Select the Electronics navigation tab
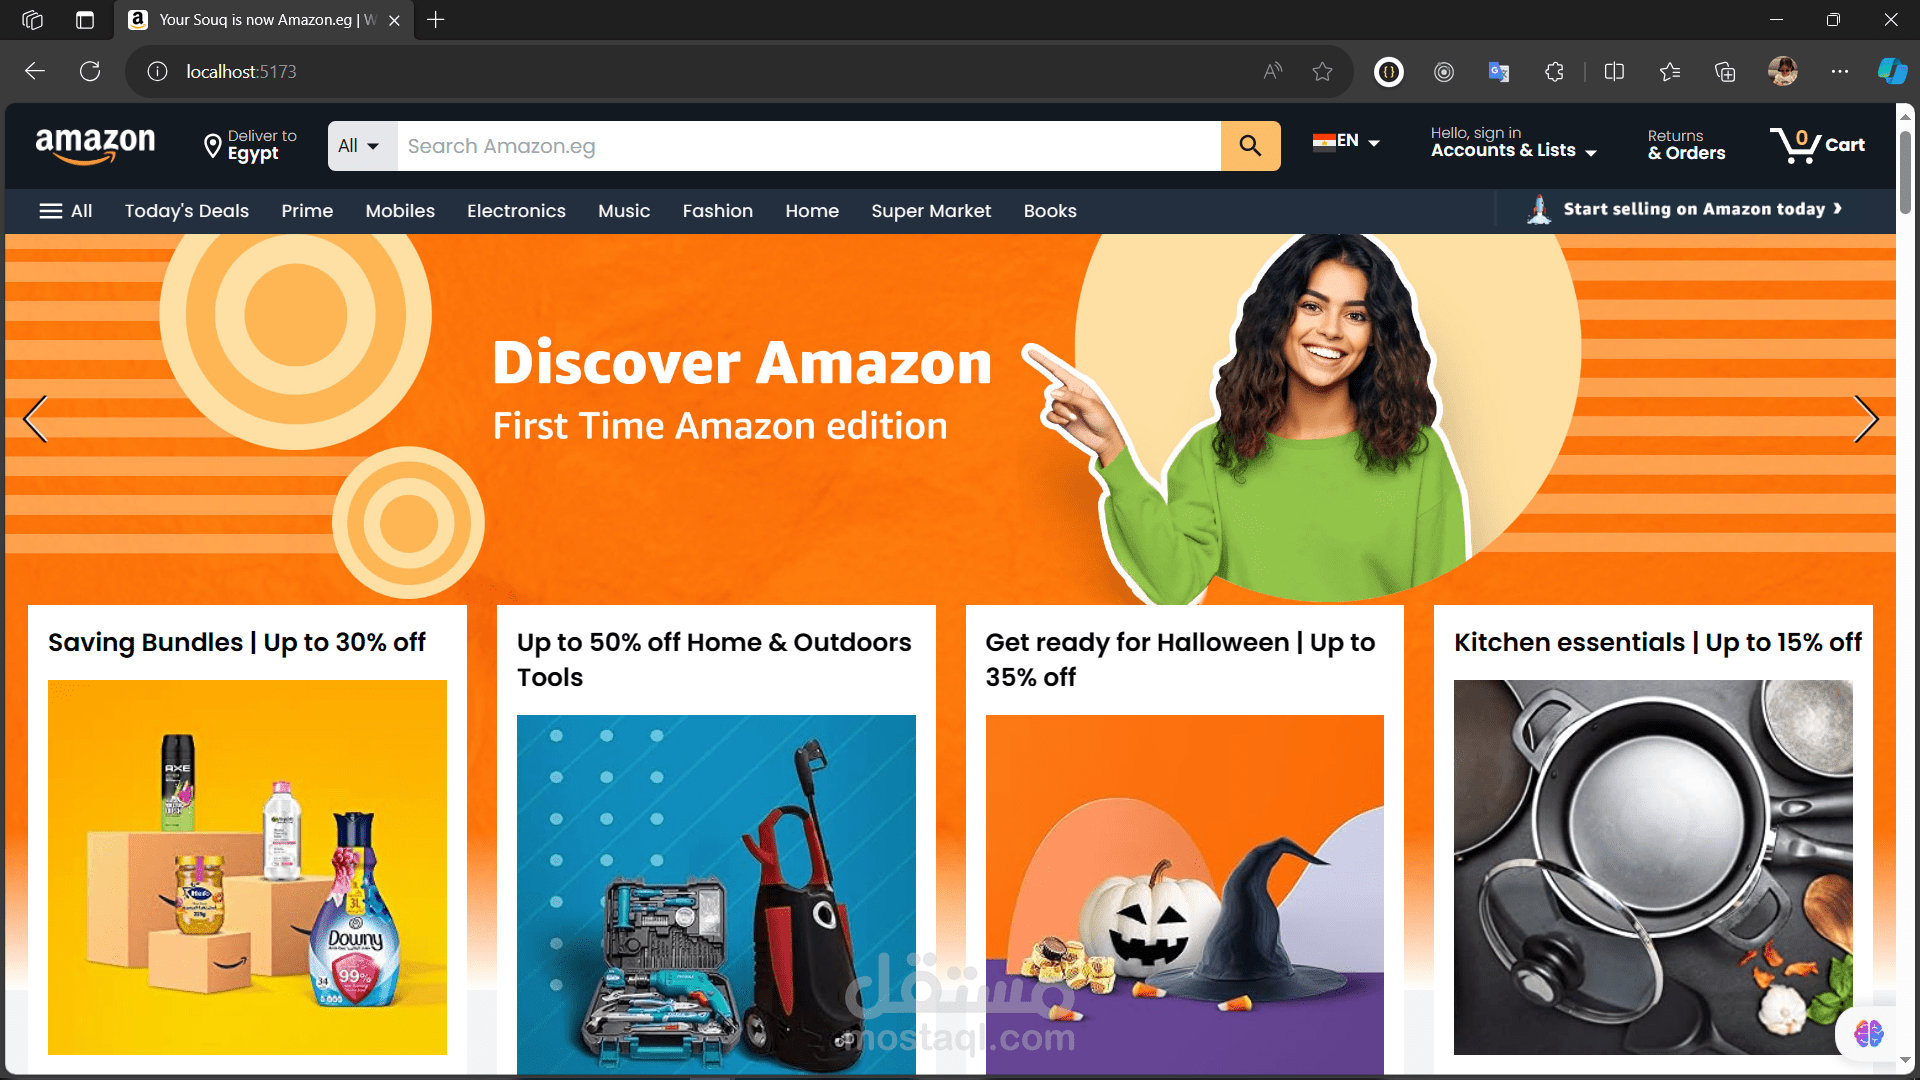The height and width of the screenshot is (1080, 1920). [516, 210]
